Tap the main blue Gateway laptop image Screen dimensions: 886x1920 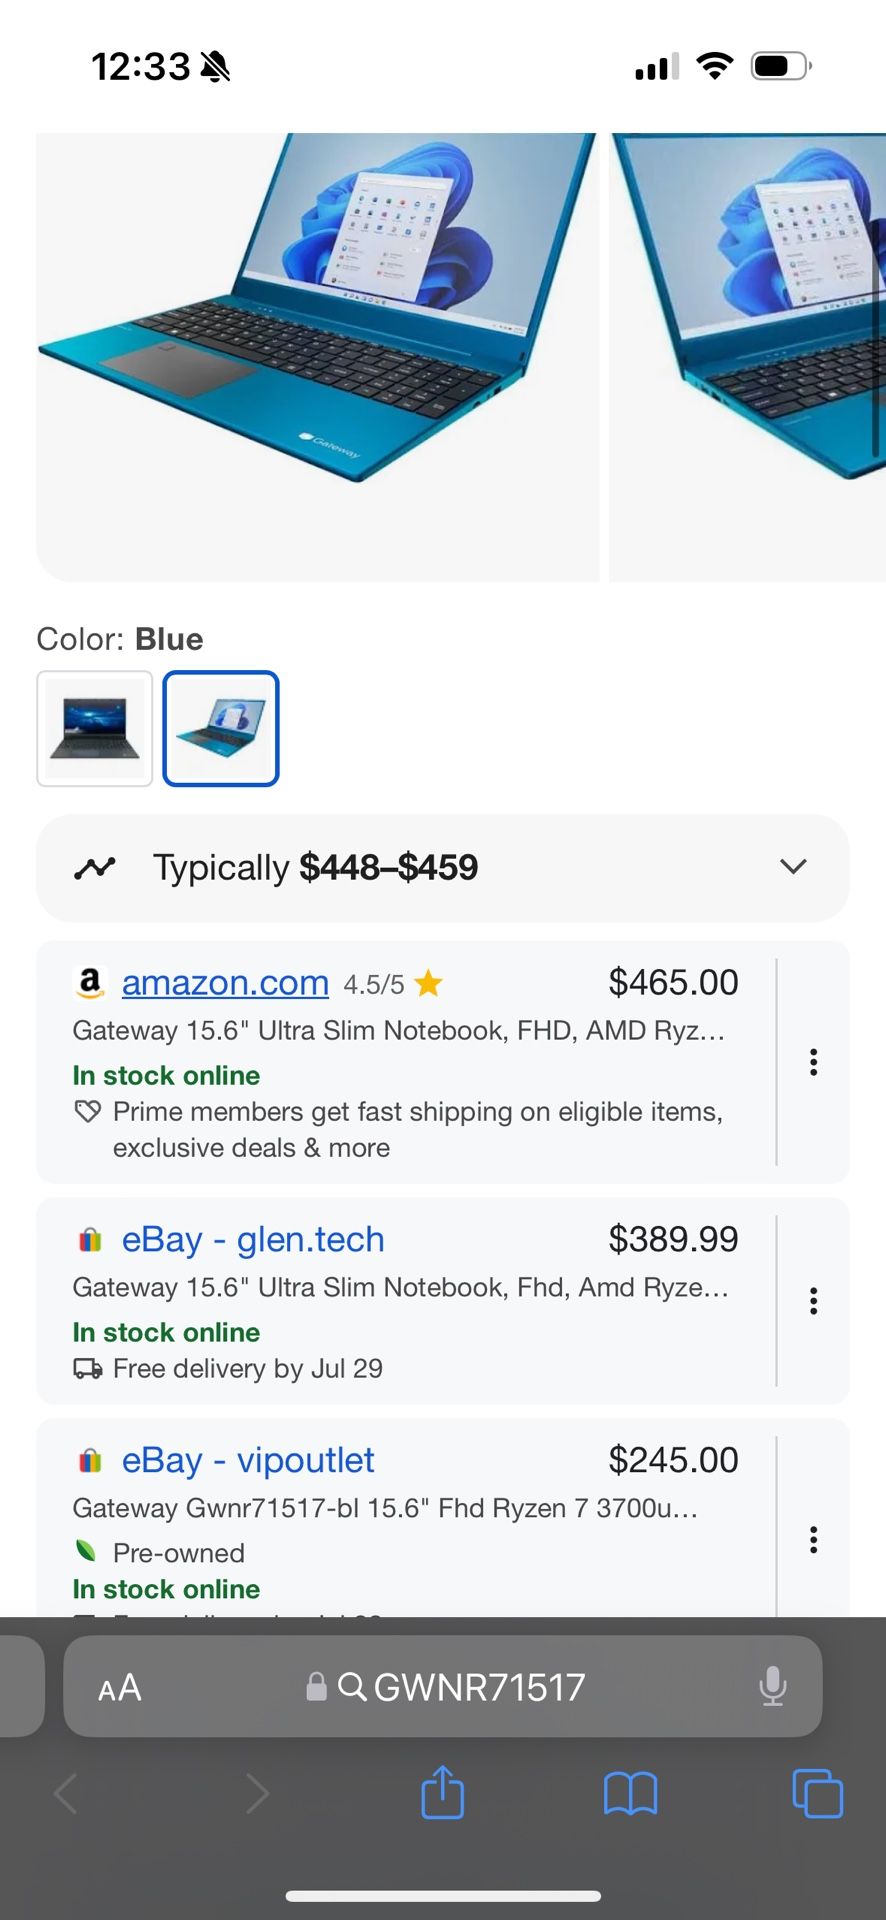(x=317, y=356)
